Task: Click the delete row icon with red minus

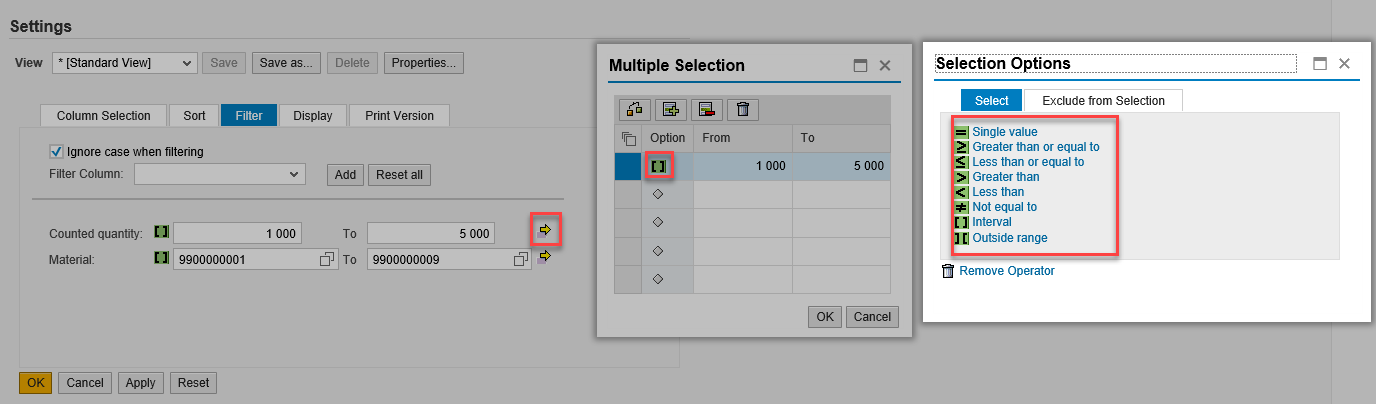Action: point(705,110)
